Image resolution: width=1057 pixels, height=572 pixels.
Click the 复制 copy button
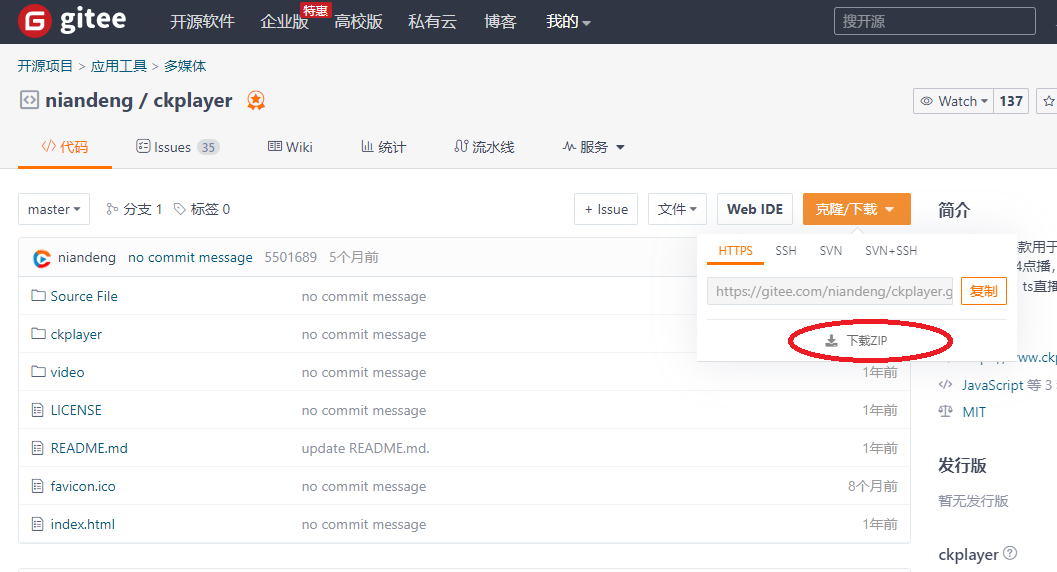click(x=983, y=291)
